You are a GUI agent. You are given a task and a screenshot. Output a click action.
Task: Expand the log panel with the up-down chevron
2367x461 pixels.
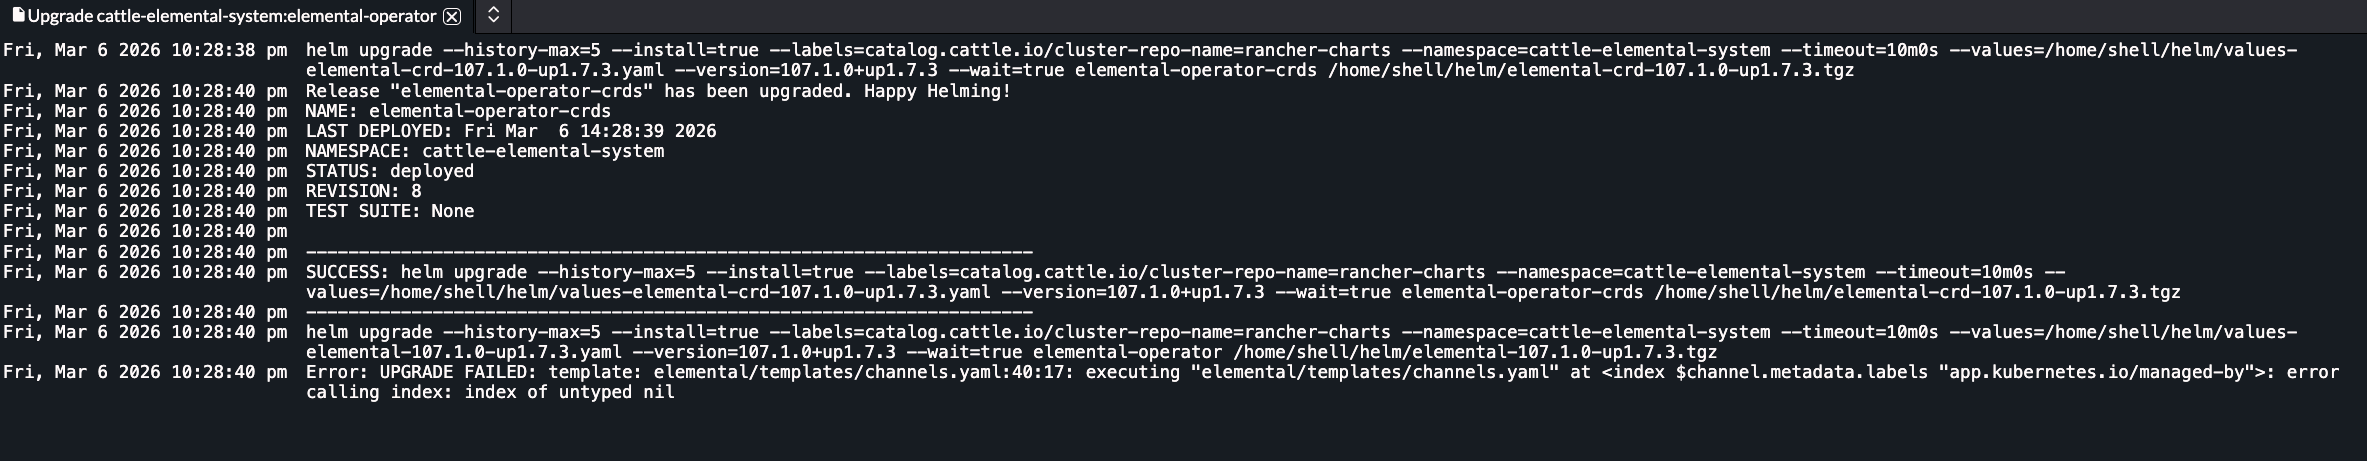click(493, 16)
